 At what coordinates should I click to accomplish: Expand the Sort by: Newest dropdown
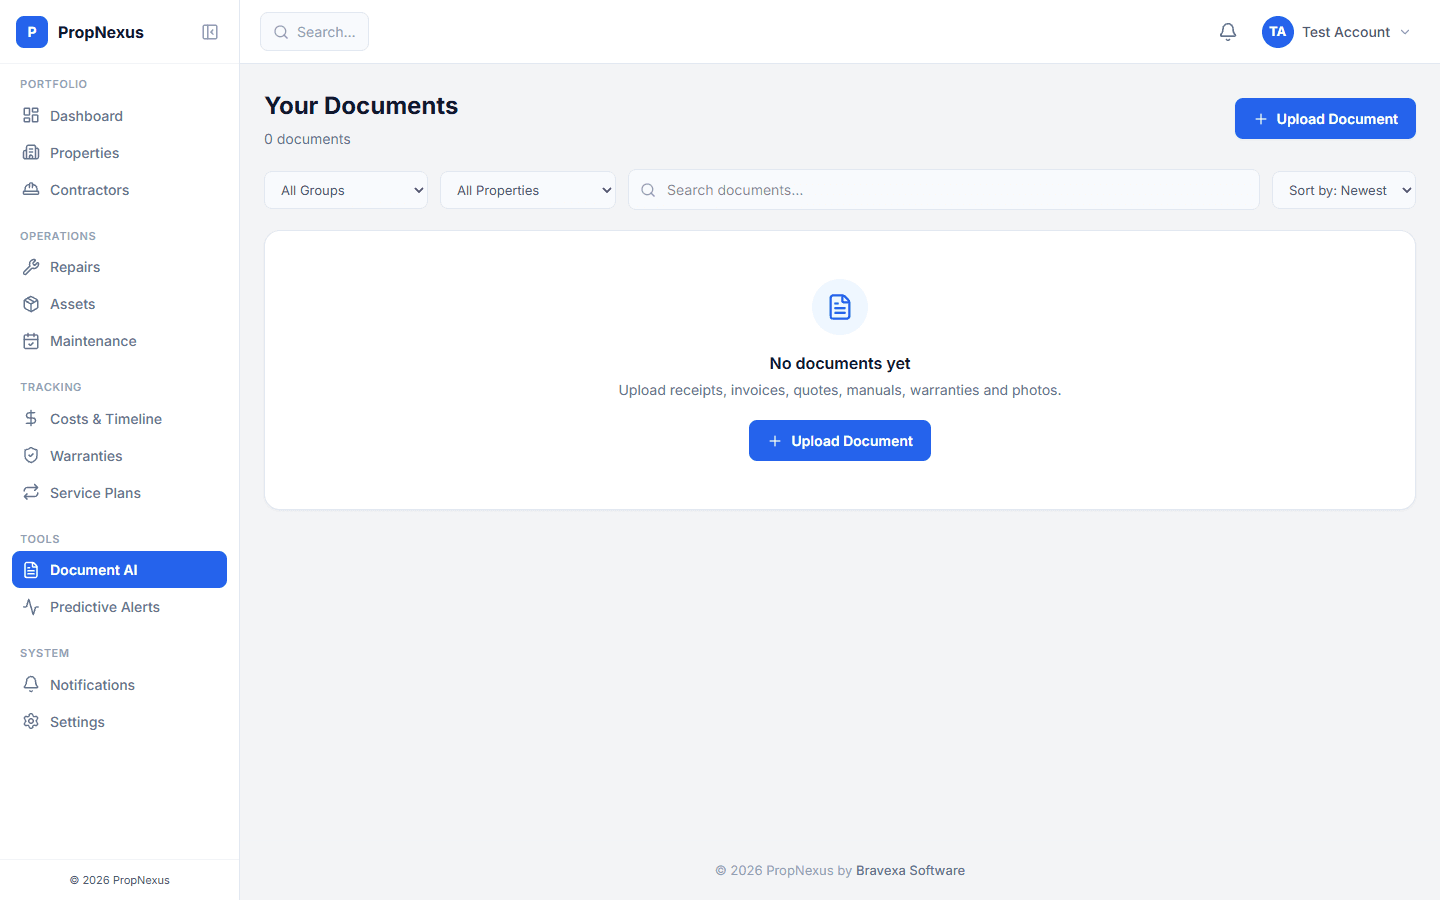1343,190
